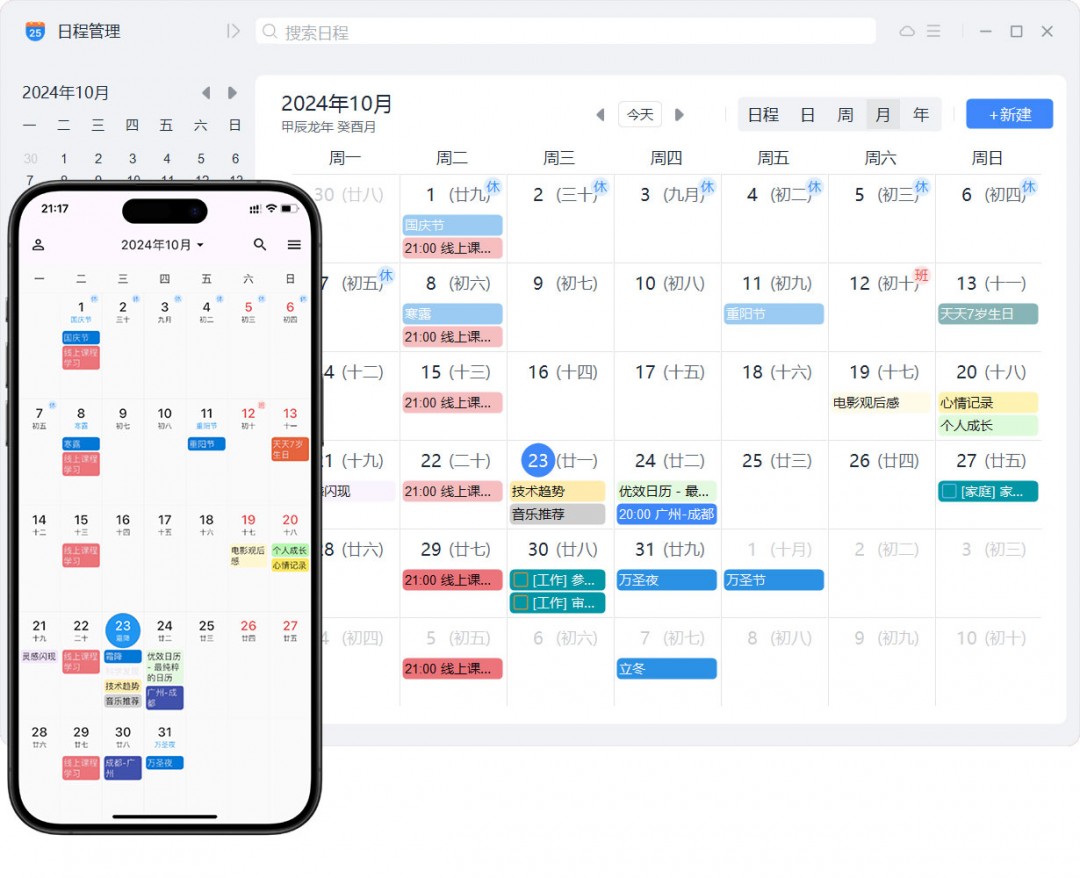Viewport: 1080px width, 878px height.
Task: Open the blue 万圣夜 event on 31st
Action: click(666, 581)
